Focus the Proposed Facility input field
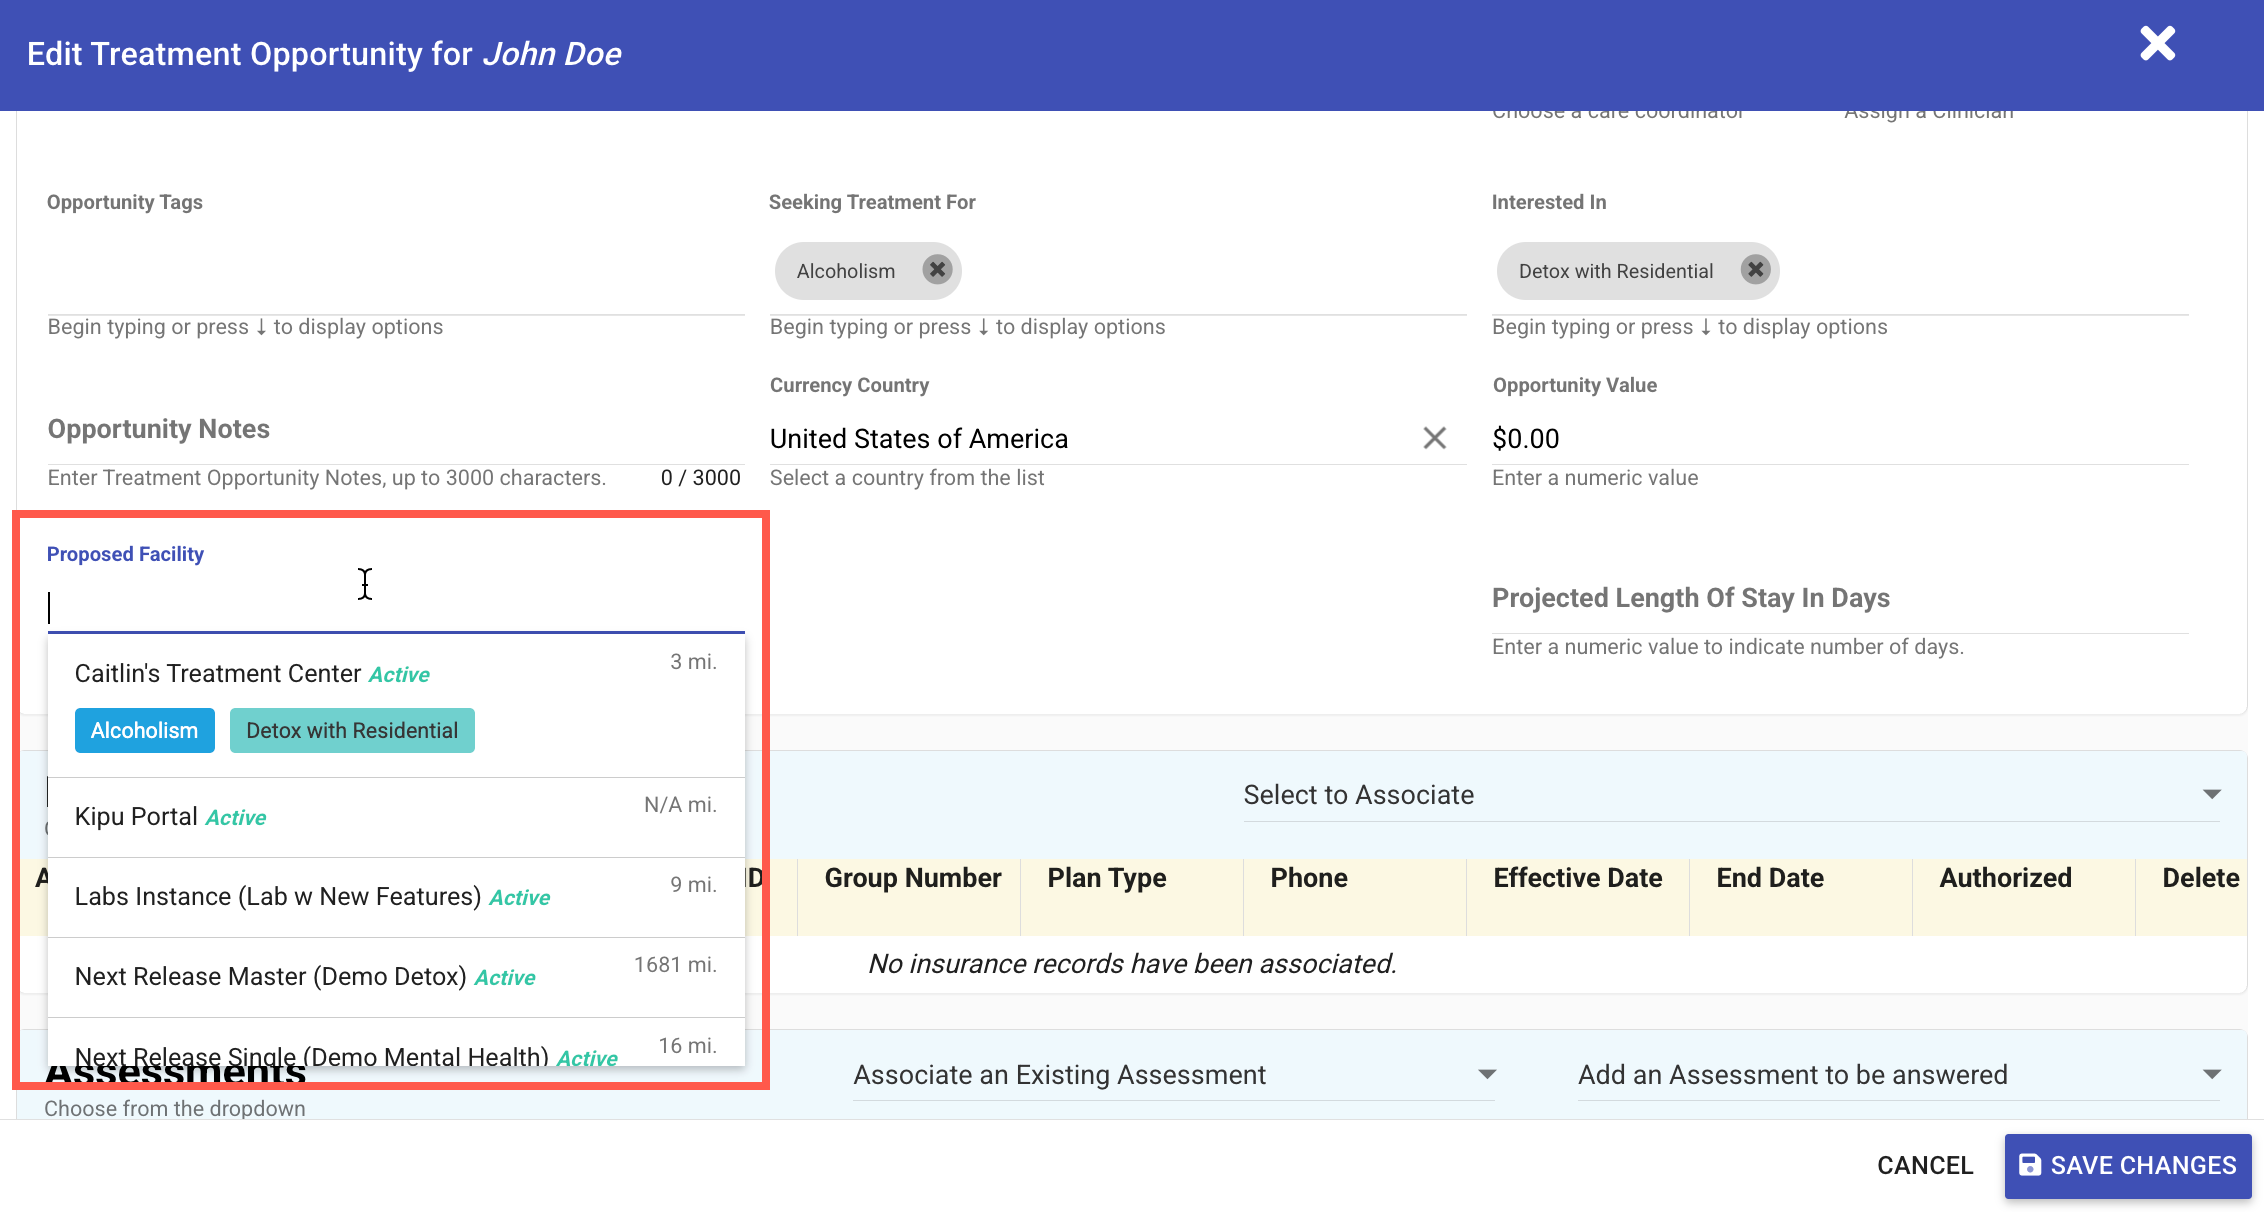This screenshot has width=2264, height=1212. click(395, 607)
